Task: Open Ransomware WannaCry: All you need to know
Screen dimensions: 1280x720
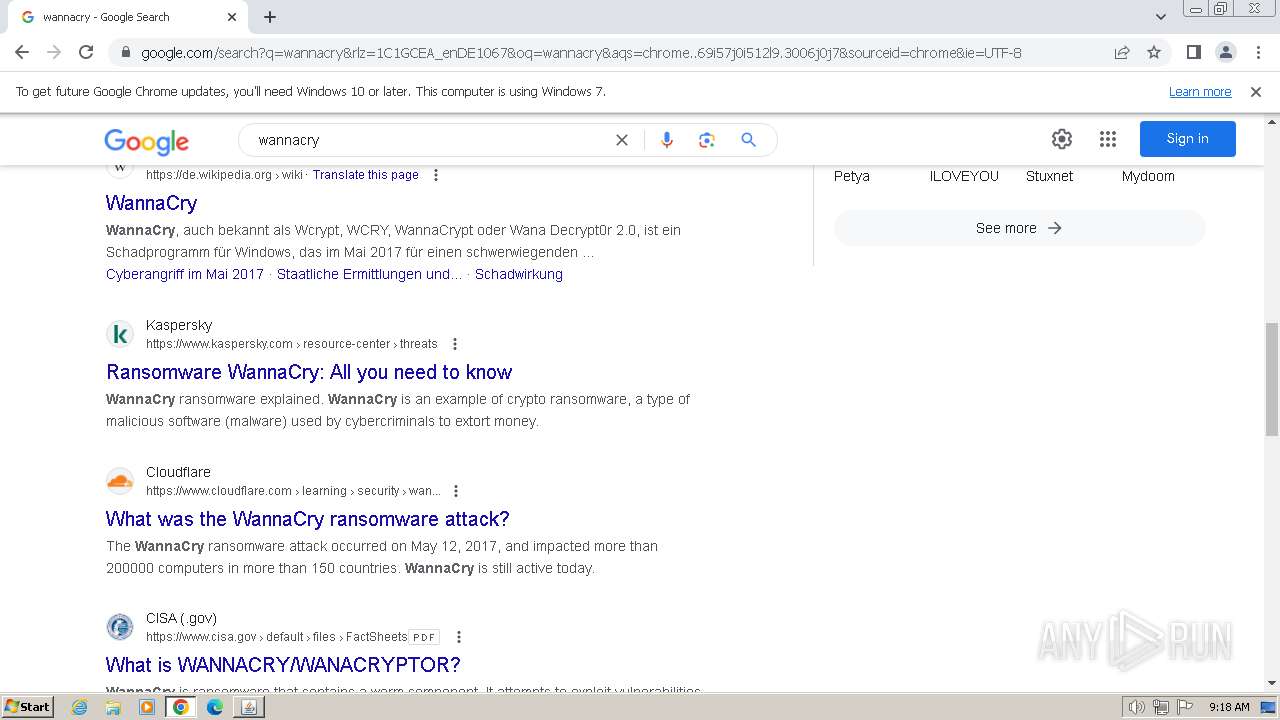Action: tap(309, 372)
